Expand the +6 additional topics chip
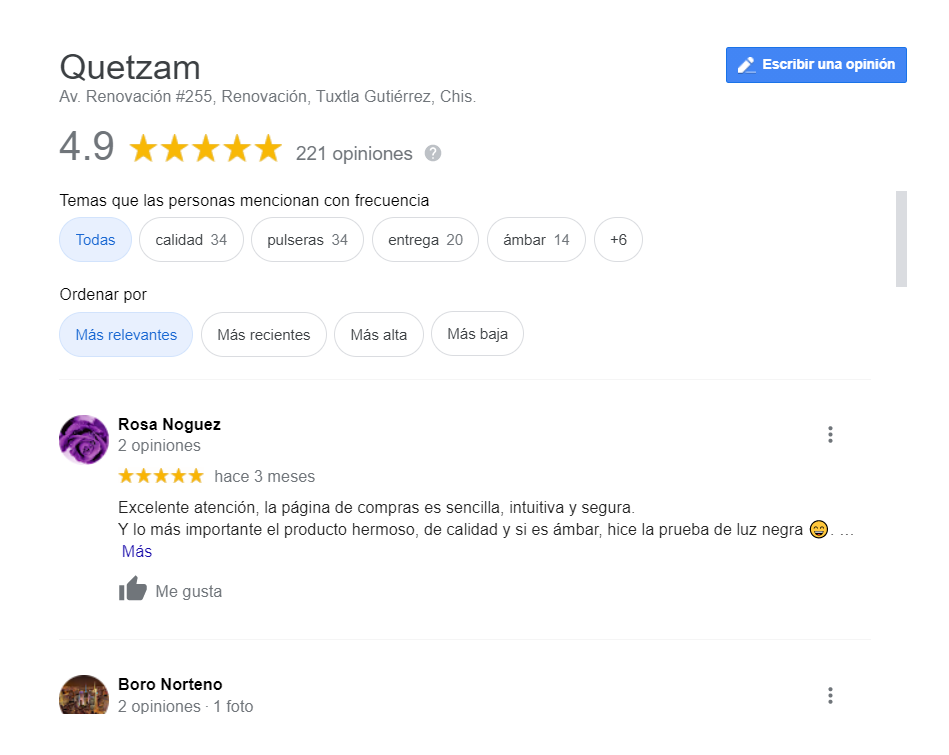Image resolution: width=949 pixels, height=755 pixels. pos(618,240)
